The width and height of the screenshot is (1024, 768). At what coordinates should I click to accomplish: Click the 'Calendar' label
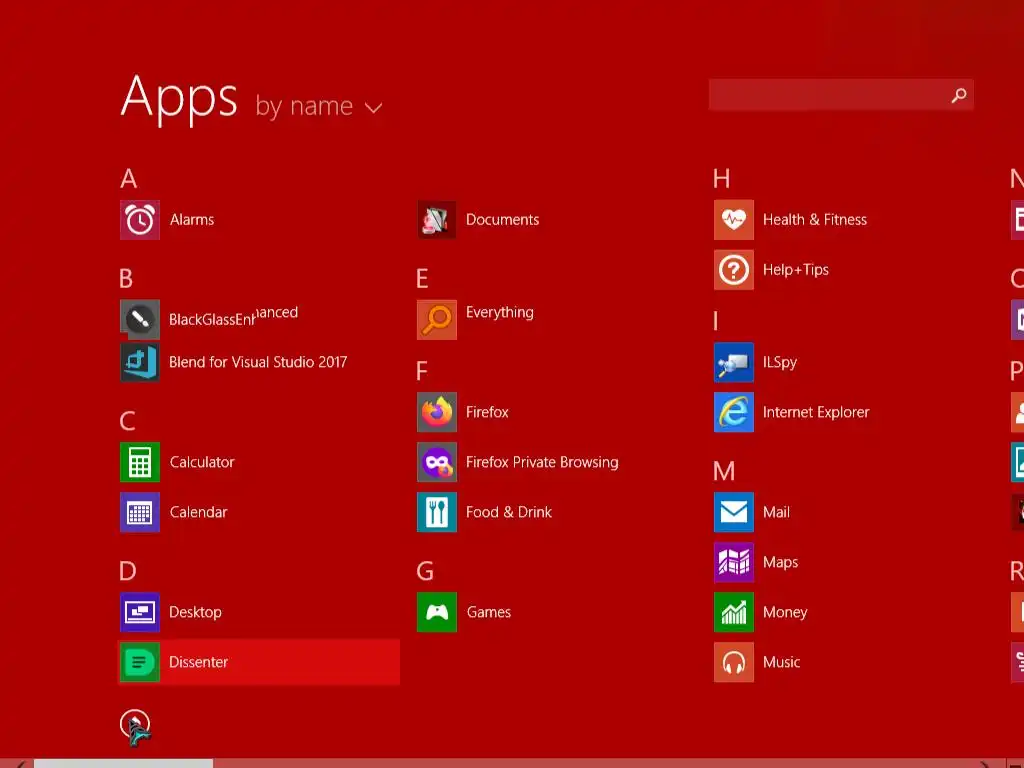[199, 512]
